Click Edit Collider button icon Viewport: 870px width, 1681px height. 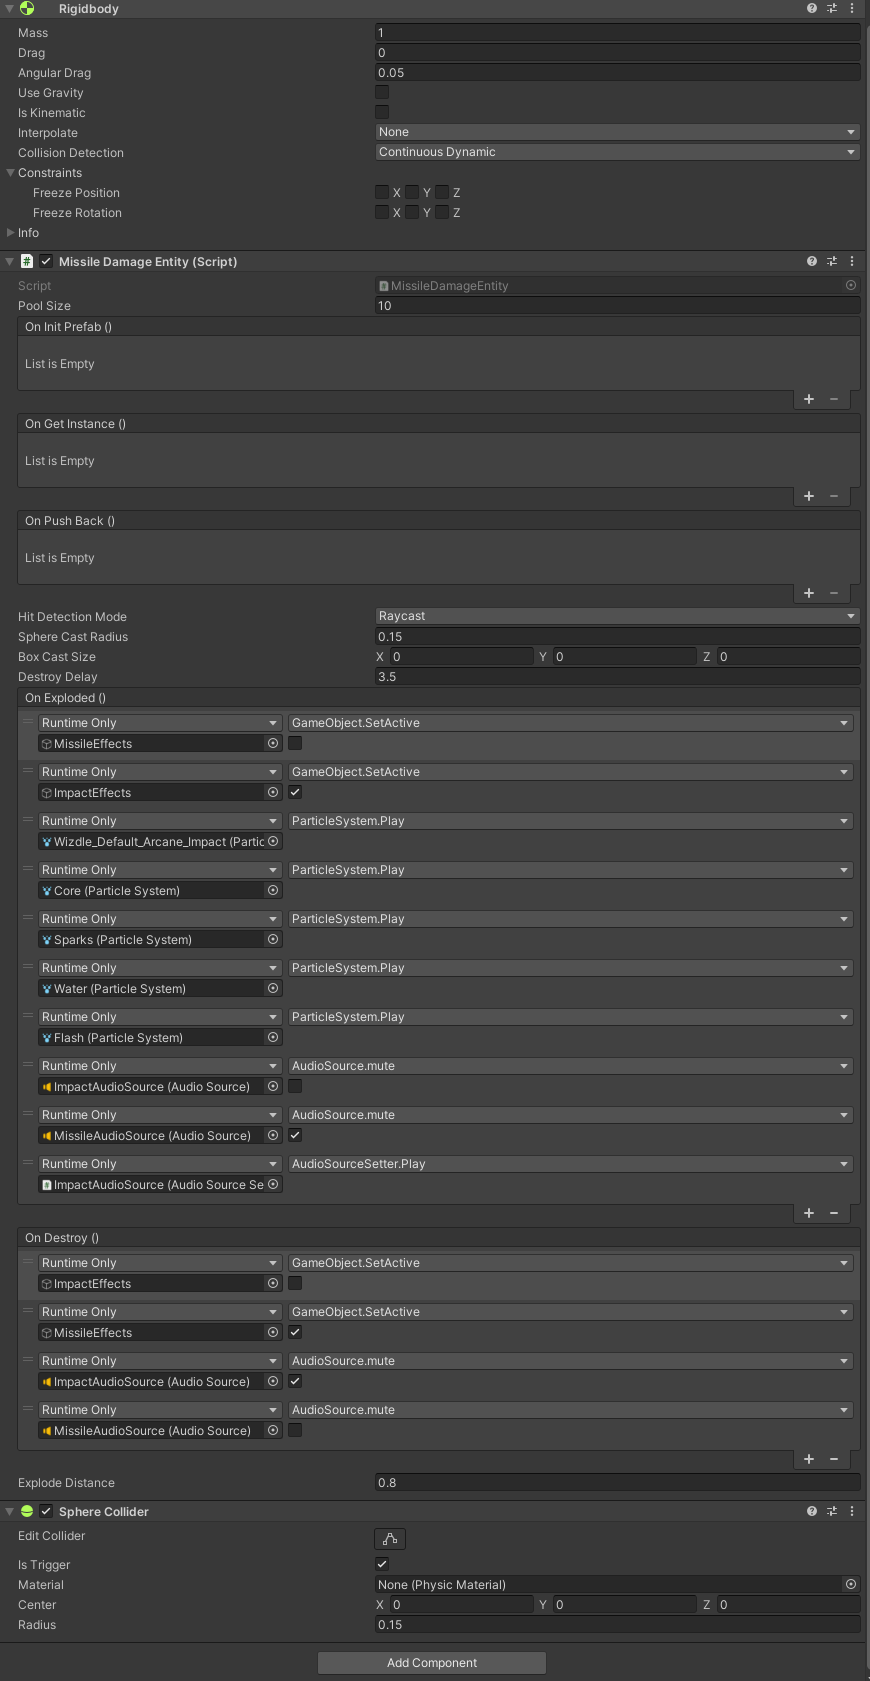click(x=390, y=1539)
